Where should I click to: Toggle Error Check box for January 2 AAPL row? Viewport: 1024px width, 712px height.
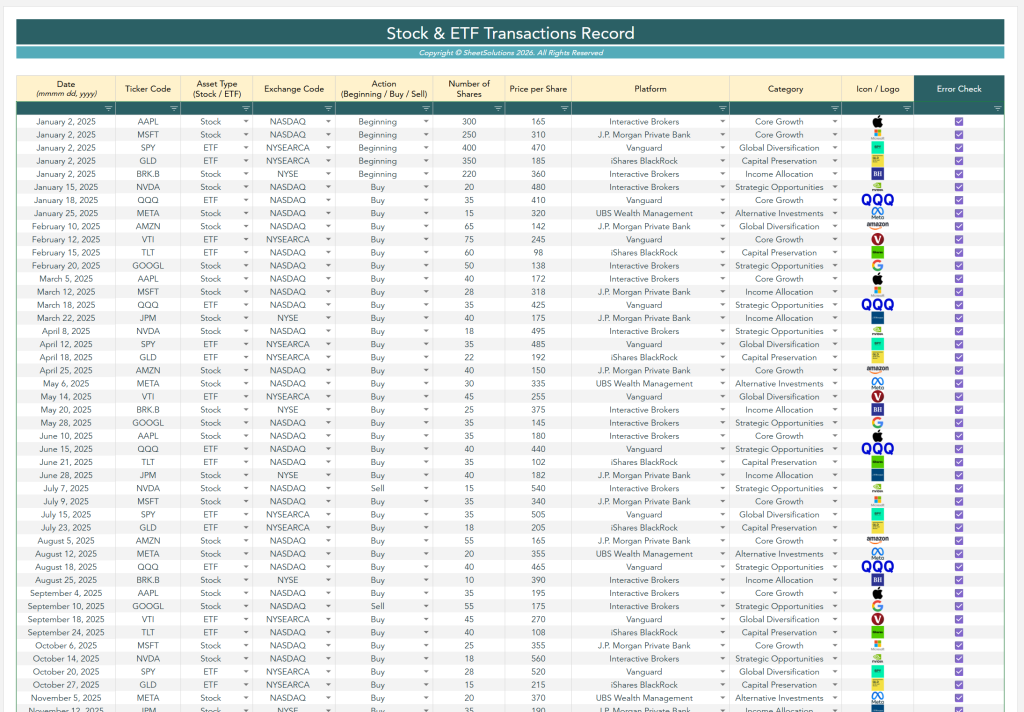click(x=959, y=121)
